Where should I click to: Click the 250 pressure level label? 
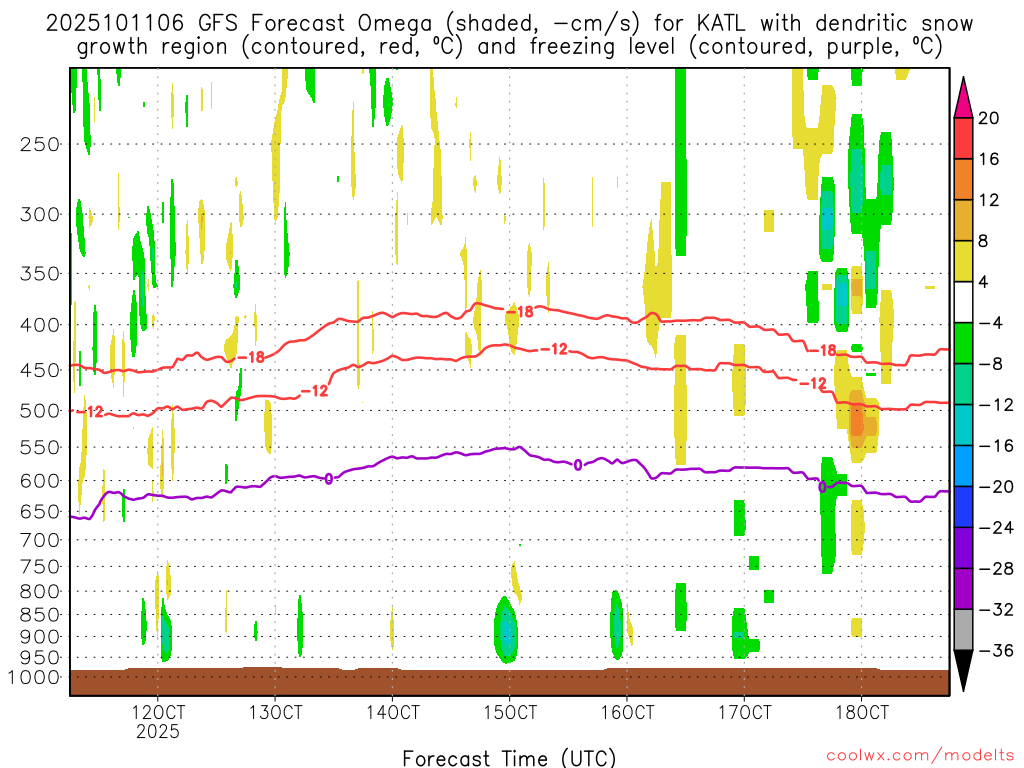pyautogui.click(x=40, y=144)
